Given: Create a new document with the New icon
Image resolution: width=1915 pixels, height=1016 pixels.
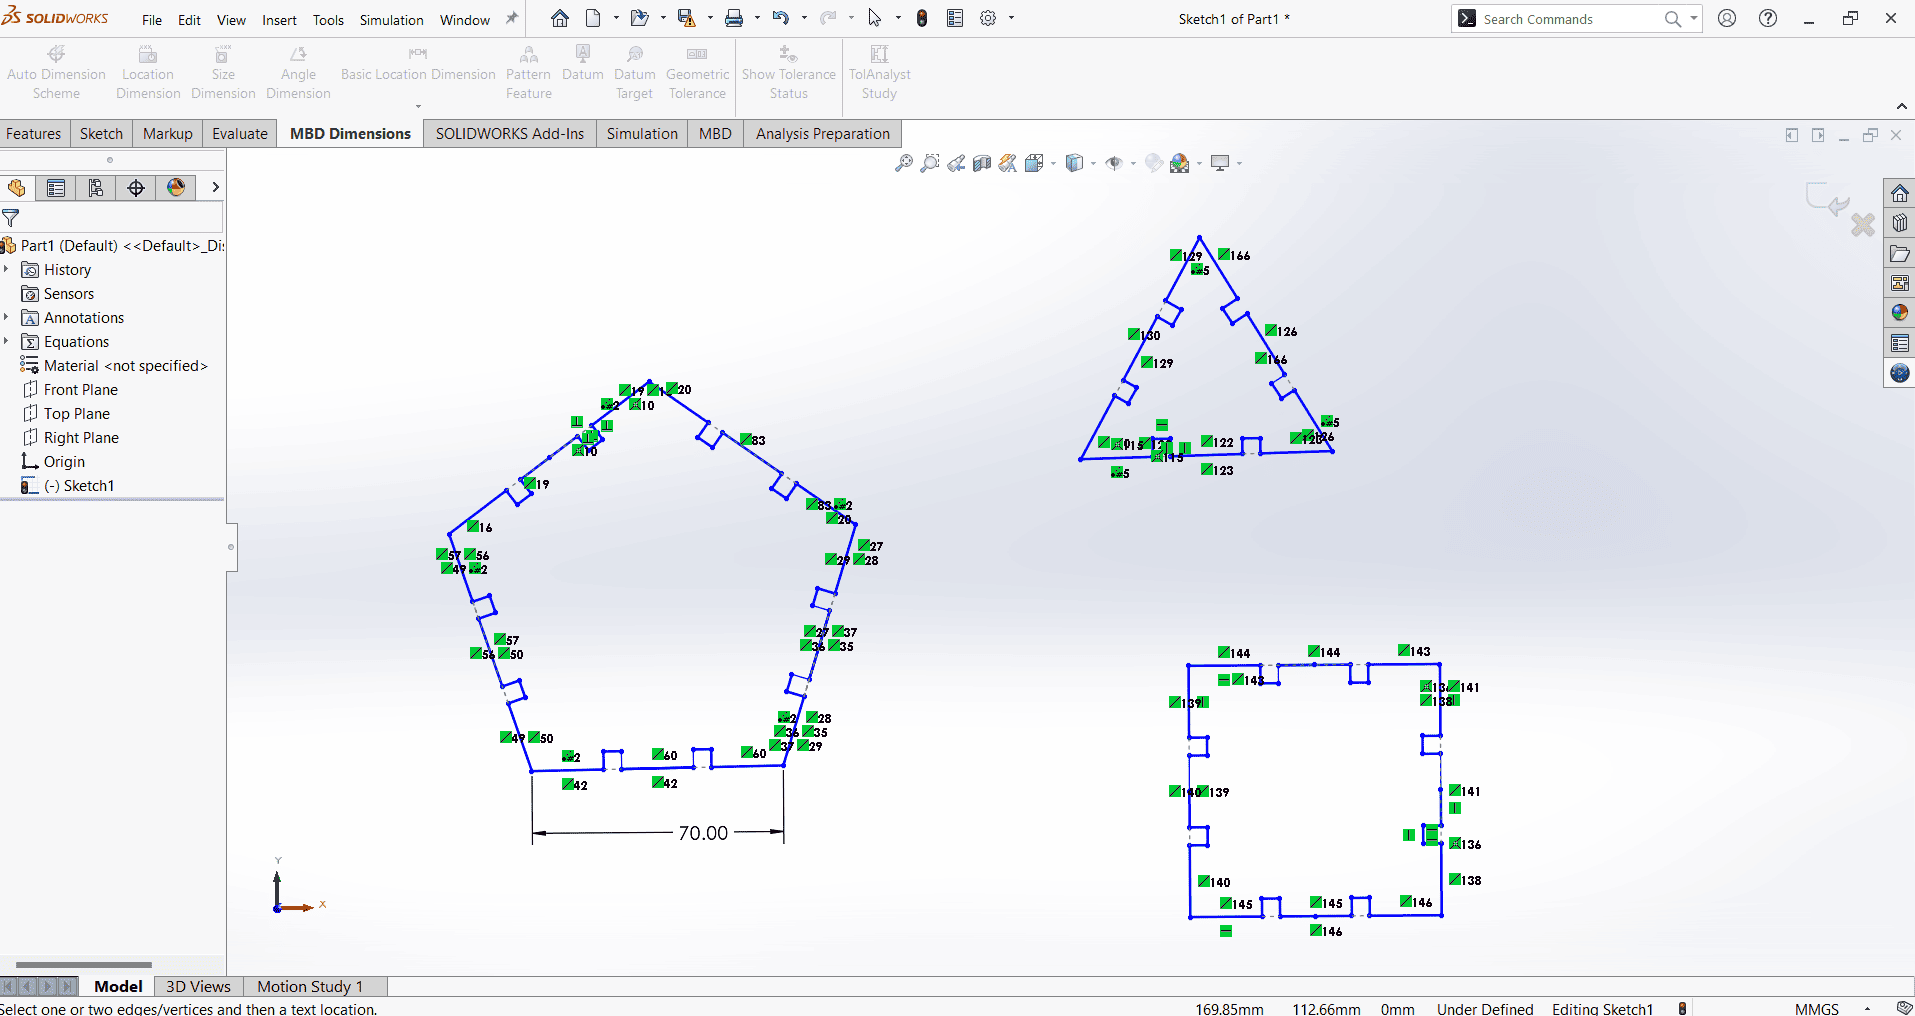Looking at the screenshot, I should coord(594,18).
